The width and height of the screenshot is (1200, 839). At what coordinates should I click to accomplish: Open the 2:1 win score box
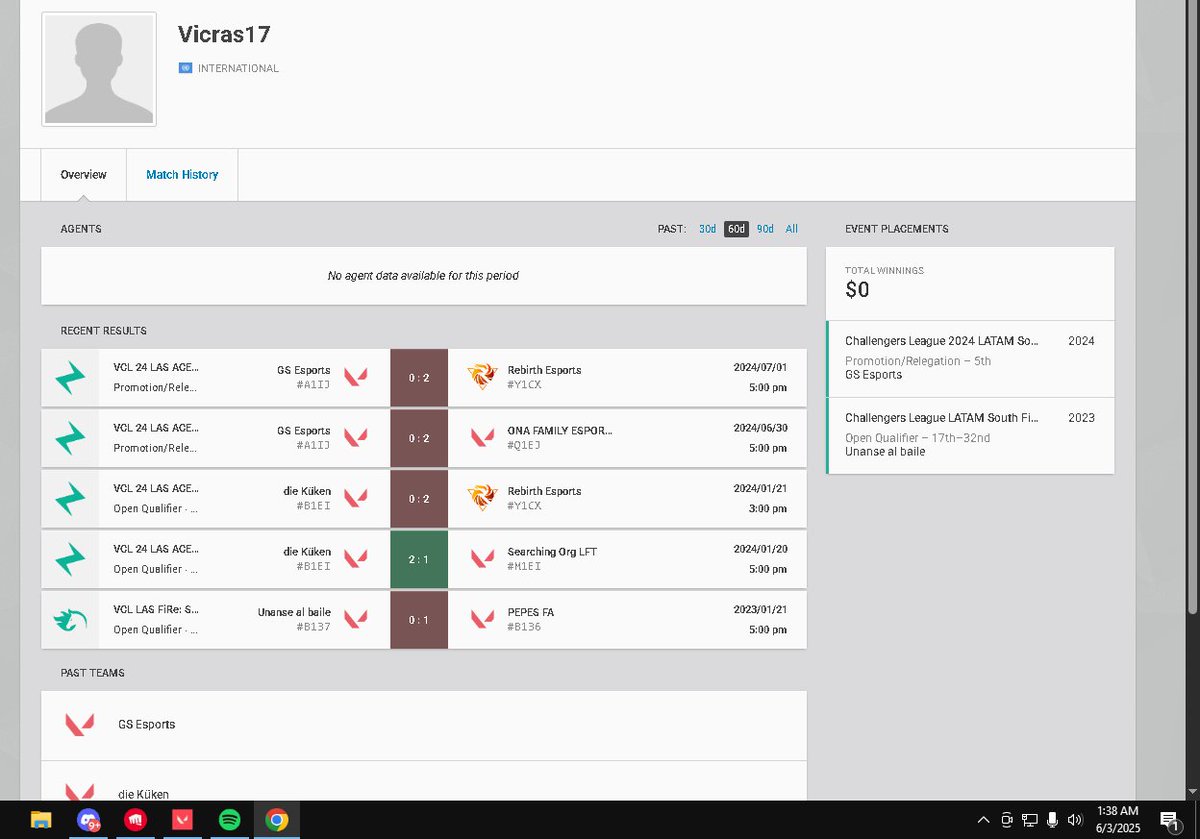coord(419,559)
